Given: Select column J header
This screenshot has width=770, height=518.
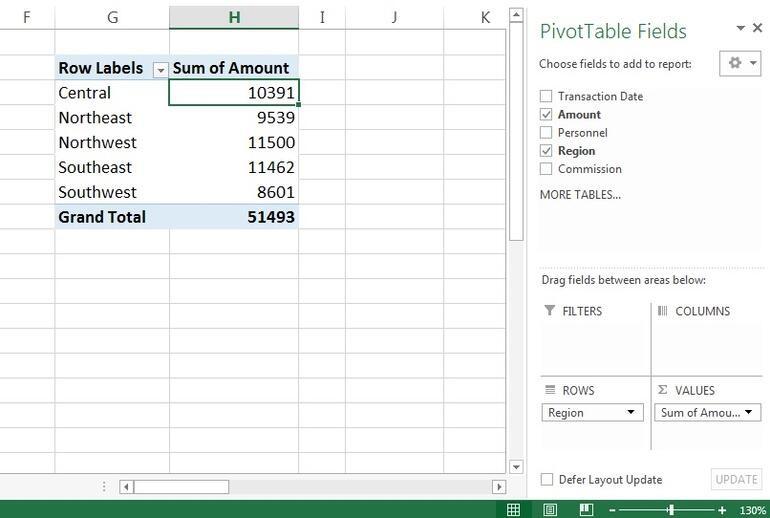Looking at the screenshot, I should click(x=394, y=17).
